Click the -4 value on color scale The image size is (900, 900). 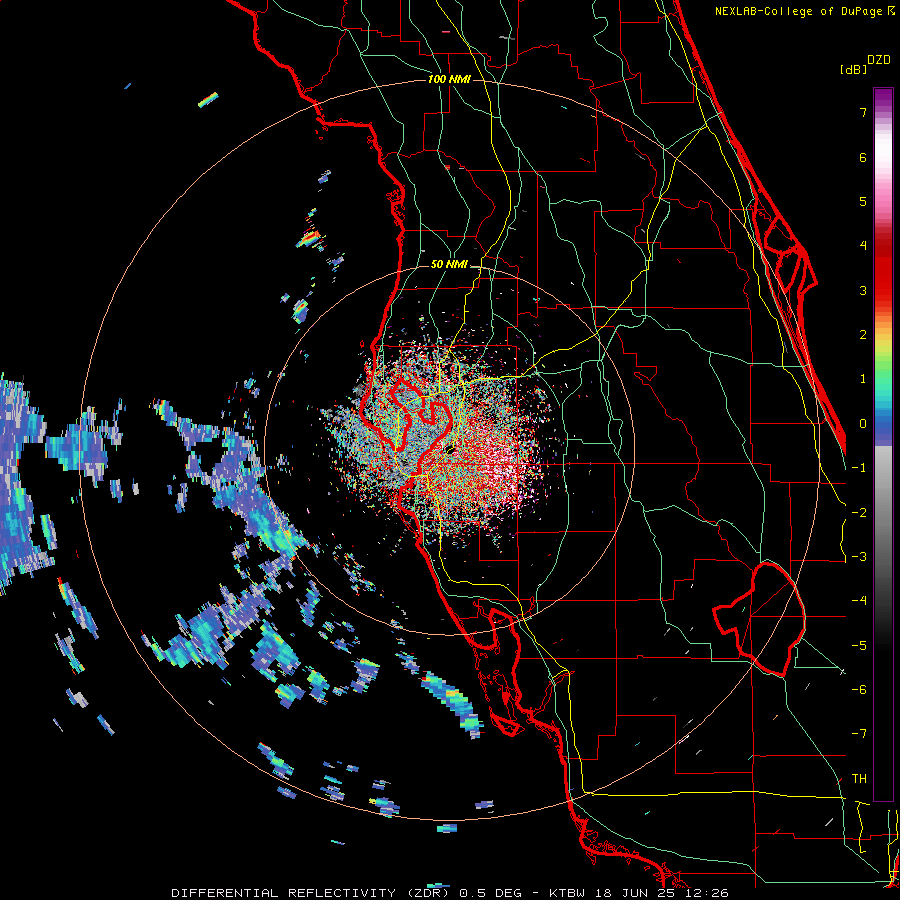(x=859, y=601)
